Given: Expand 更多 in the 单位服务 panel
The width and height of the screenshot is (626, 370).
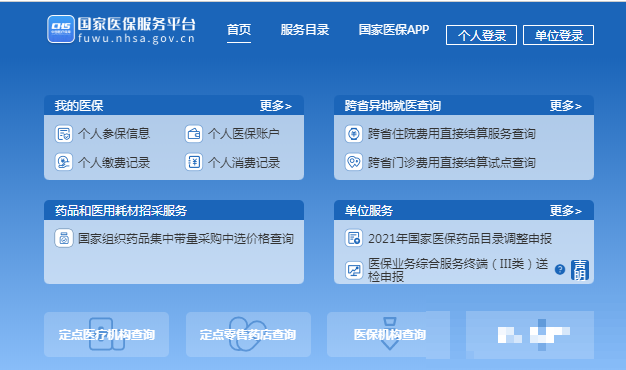Looking at the screenshot, I should [565, 210].
